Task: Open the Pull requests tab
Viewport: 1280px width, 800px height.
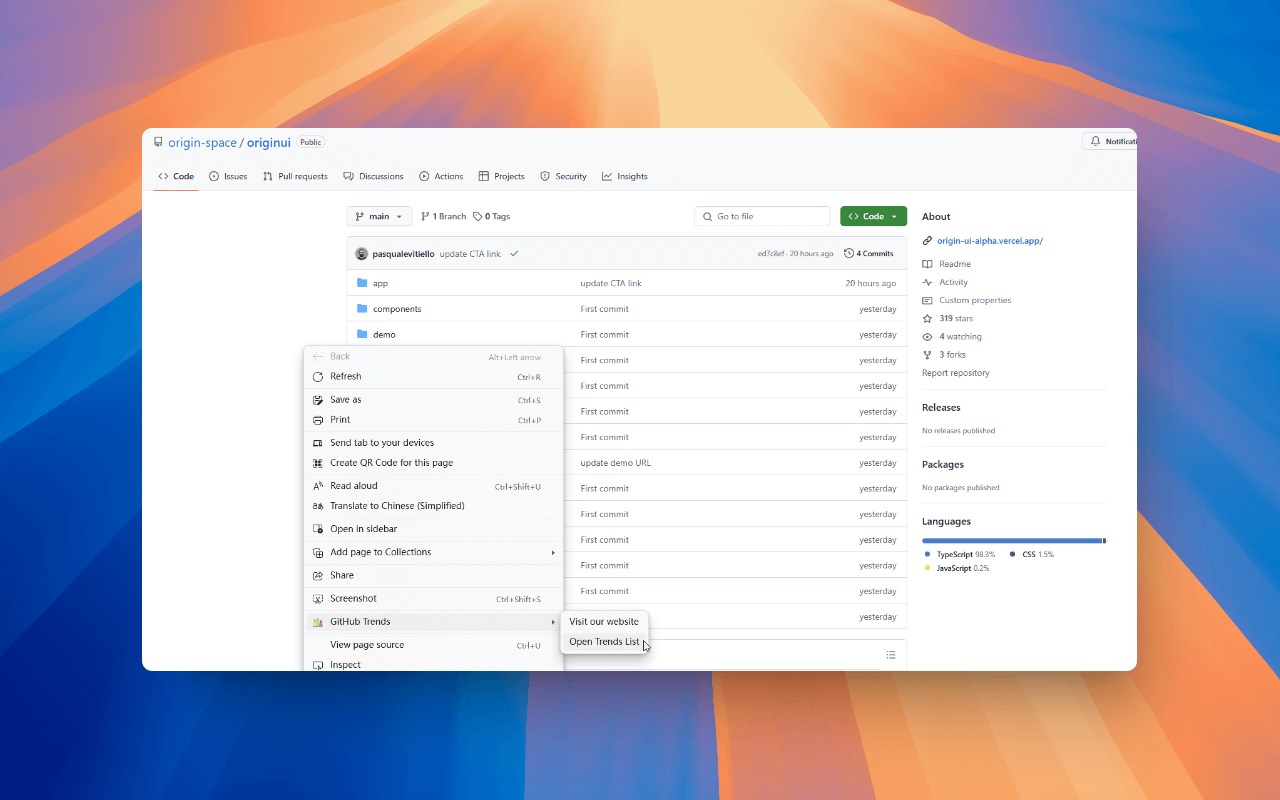Action: 295,176
